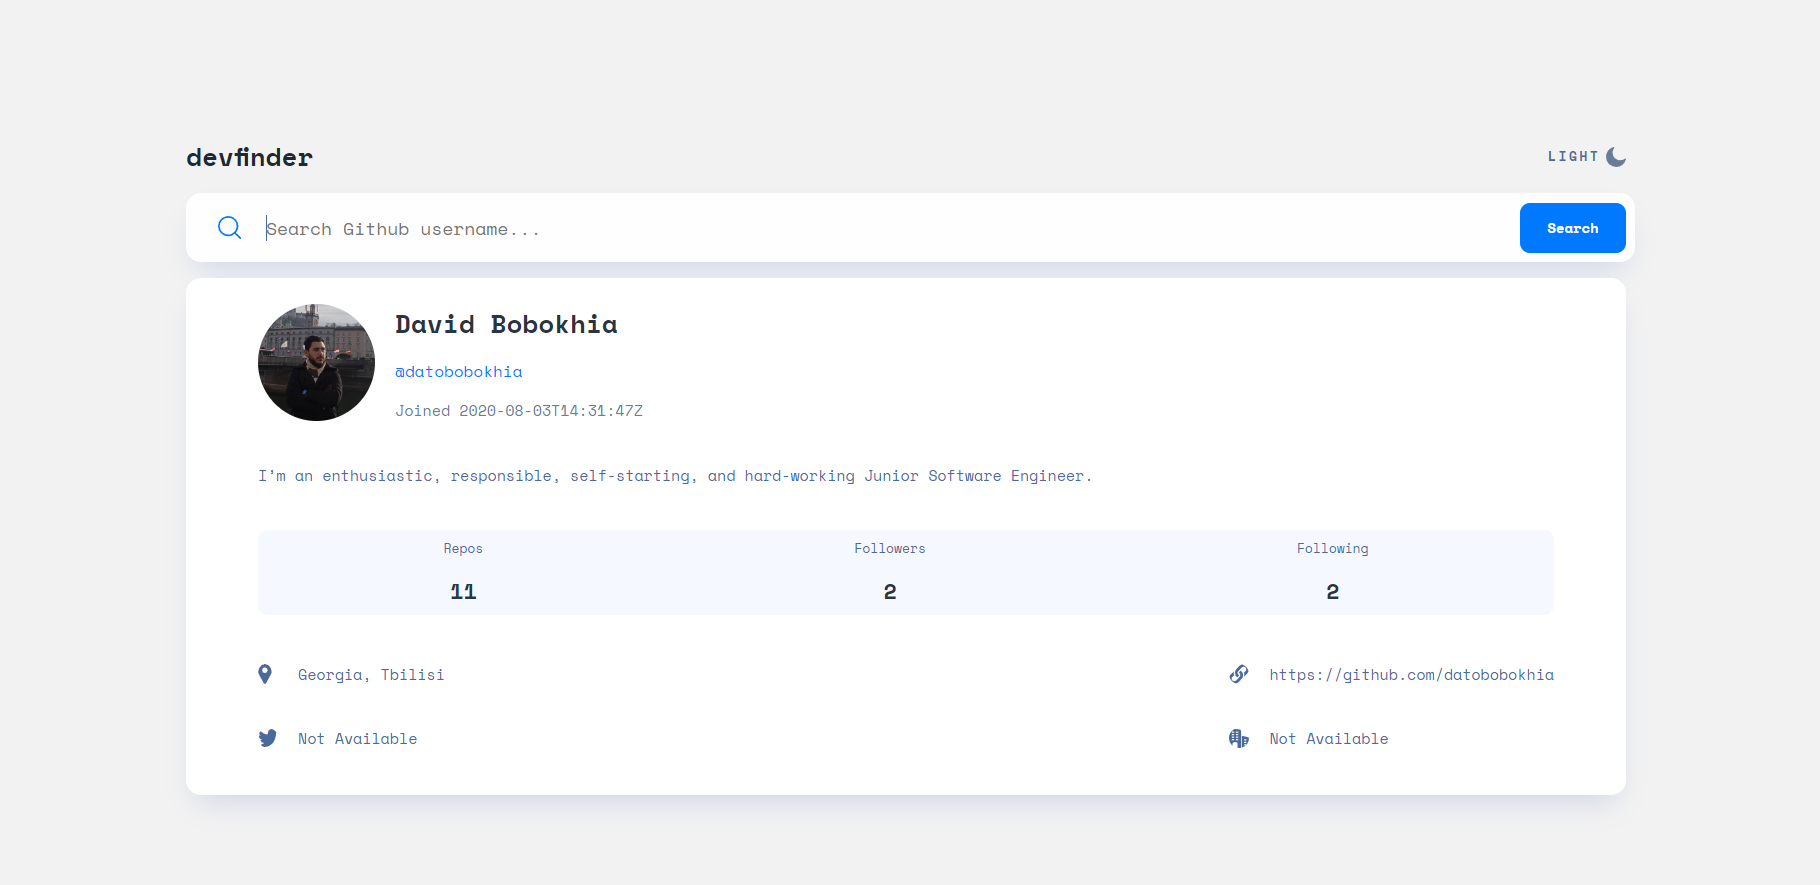The height and width of the screenshot is (885, 1820).
Task: Click the devfinder logo text
Action: (x=248, y=156)
